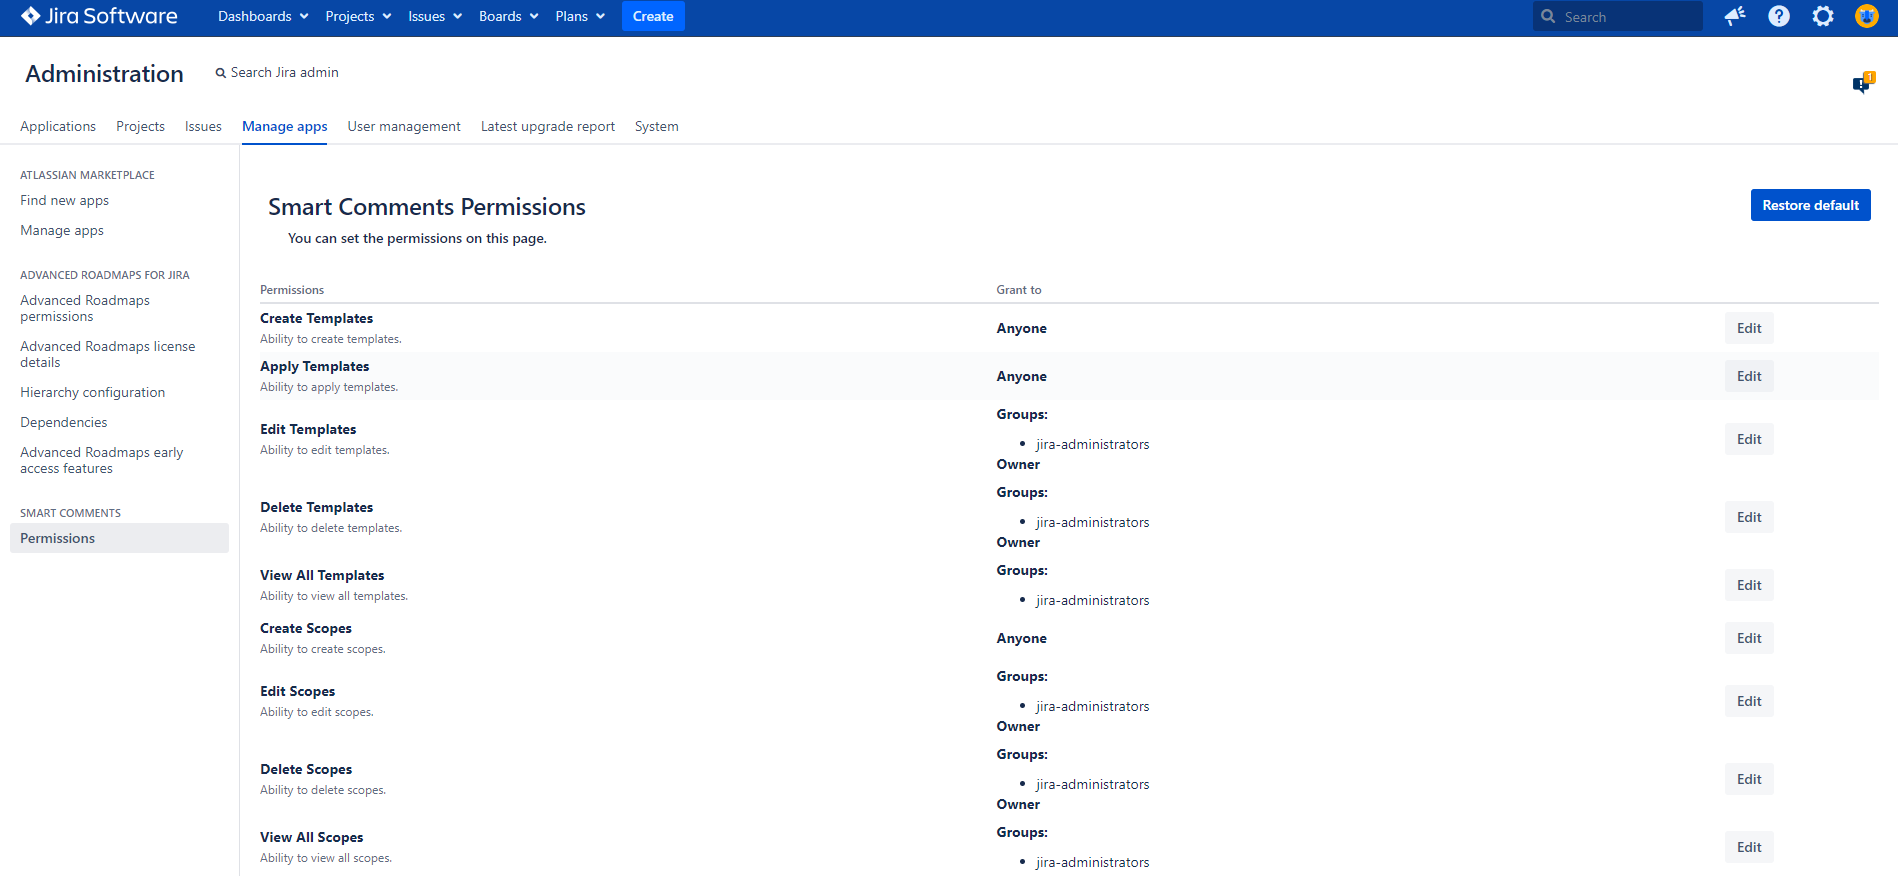The width and height of the screenshot is (1898, 876).
Task: Open Find new apps in sidebar
Action: click(65, 200)
